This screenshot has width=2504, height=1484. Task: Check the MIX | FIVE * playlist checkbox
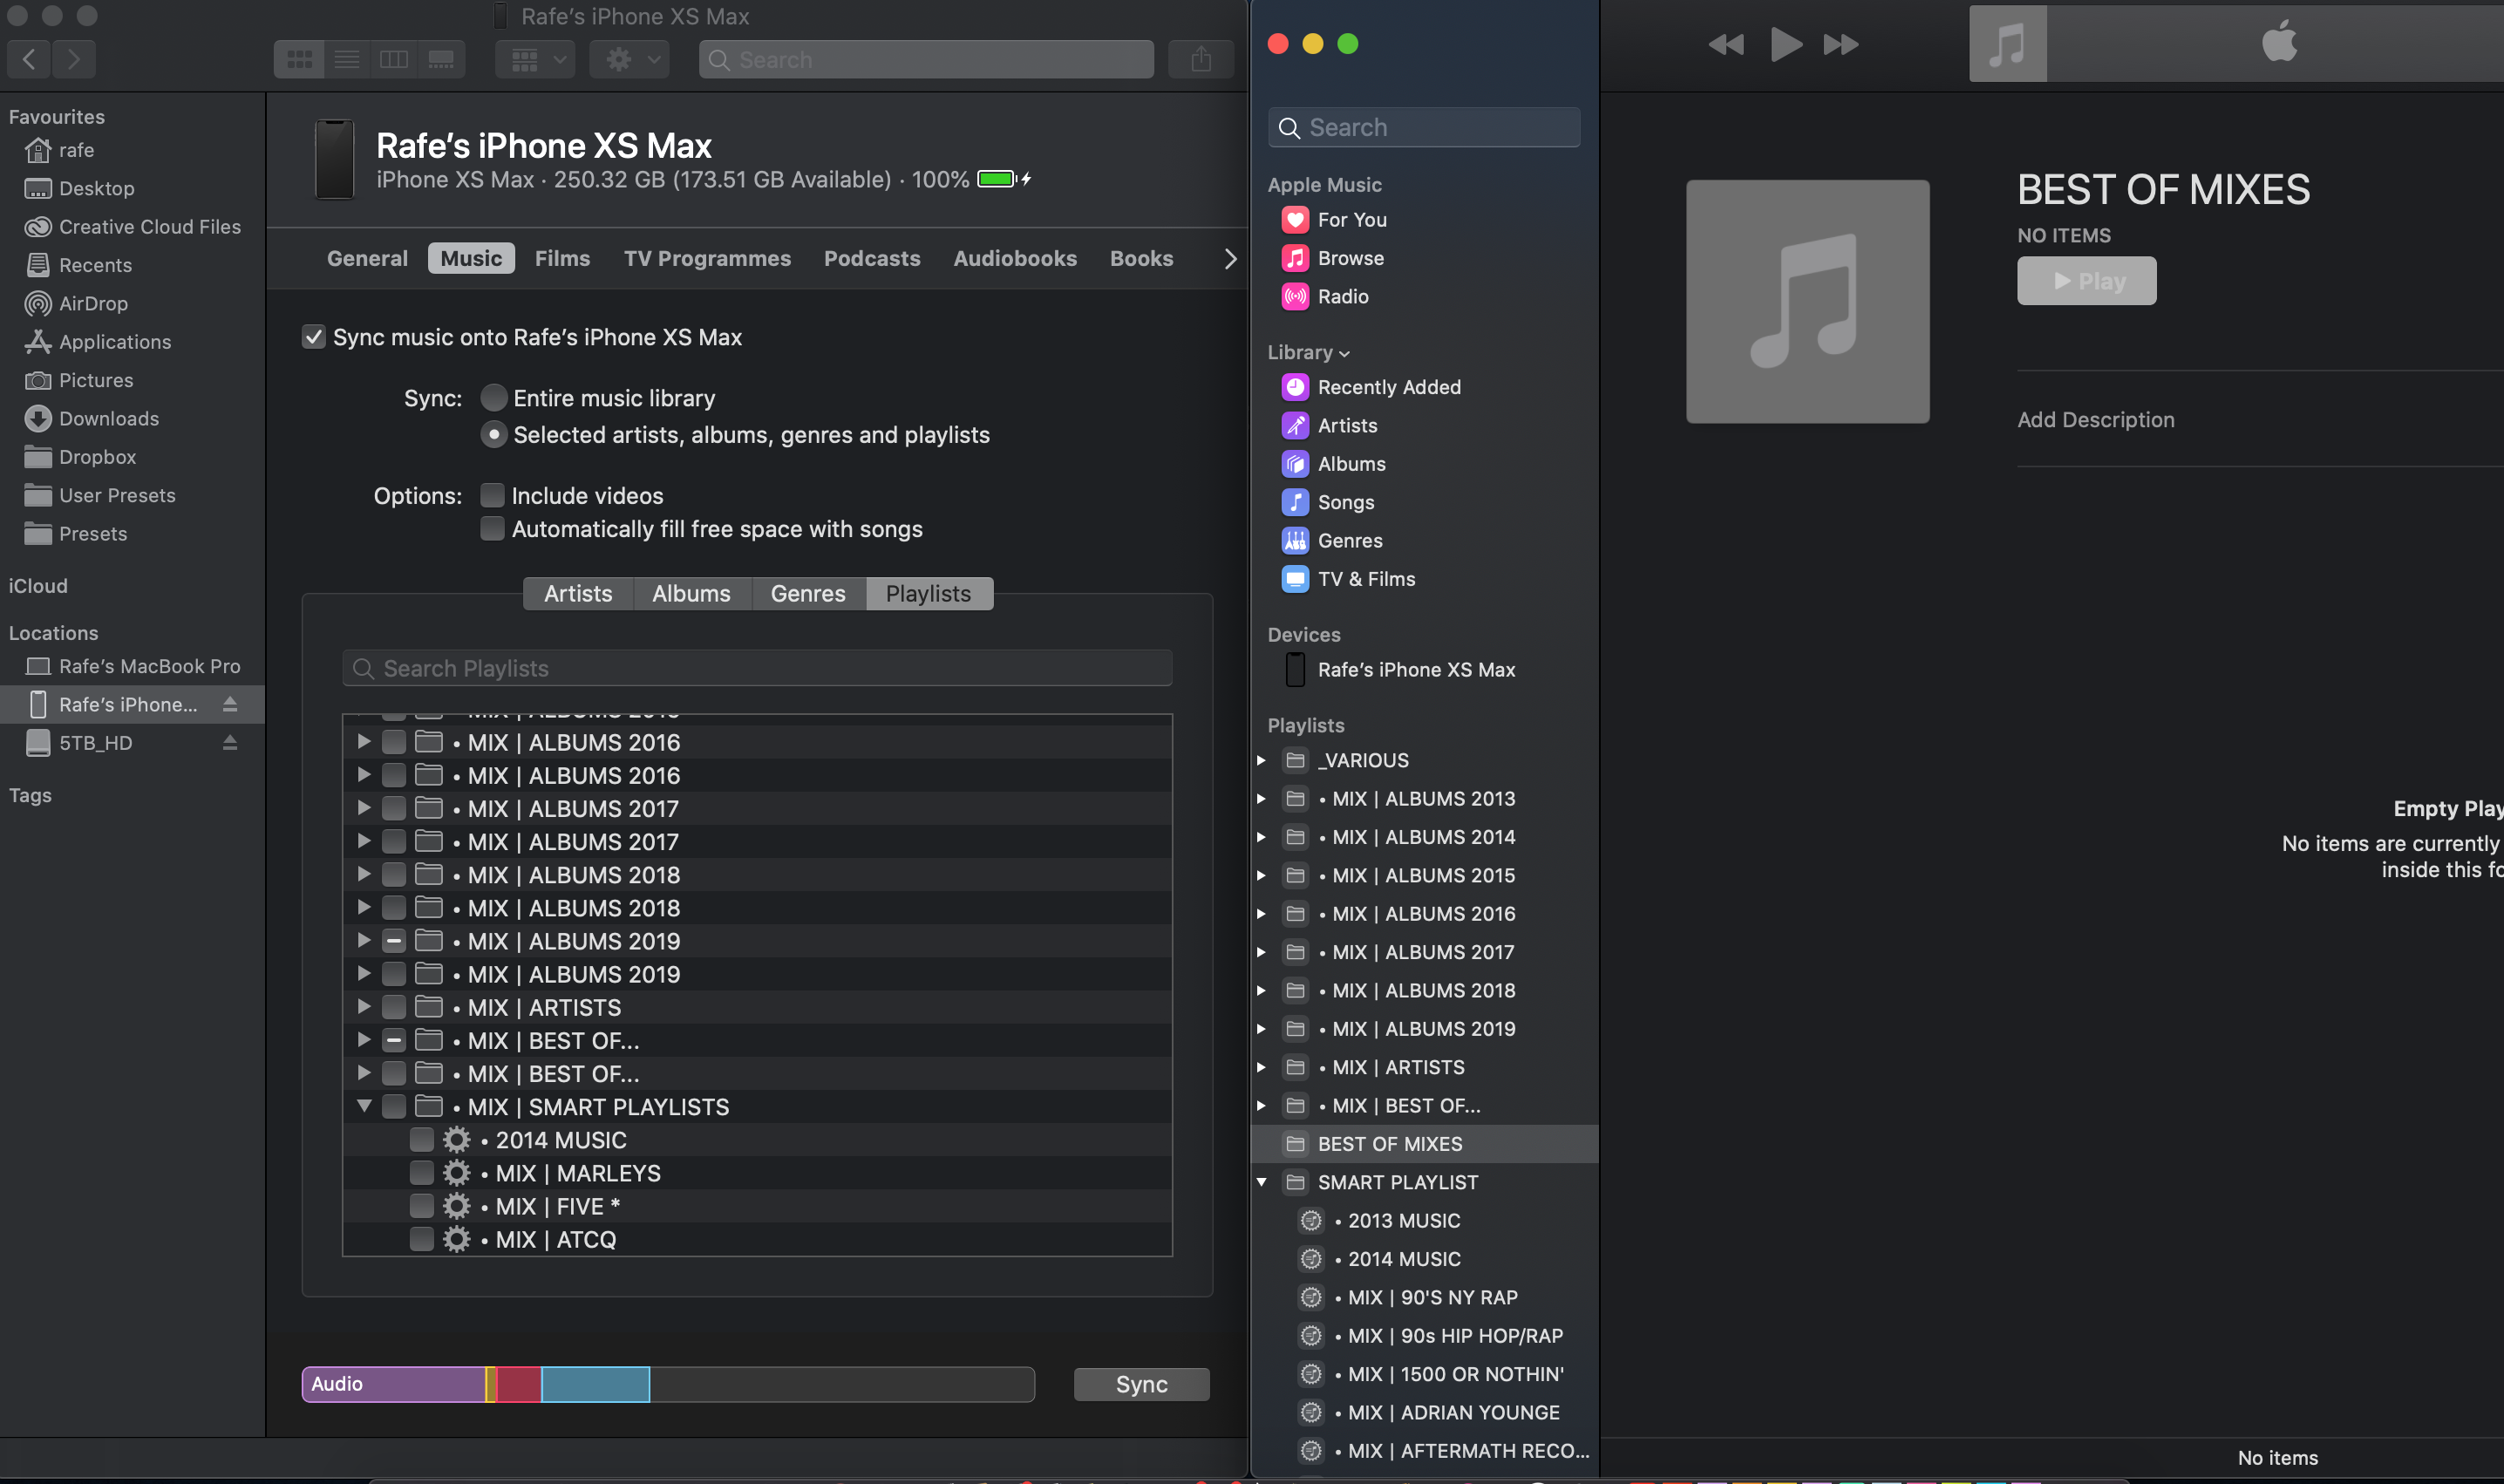point(422,1206)
